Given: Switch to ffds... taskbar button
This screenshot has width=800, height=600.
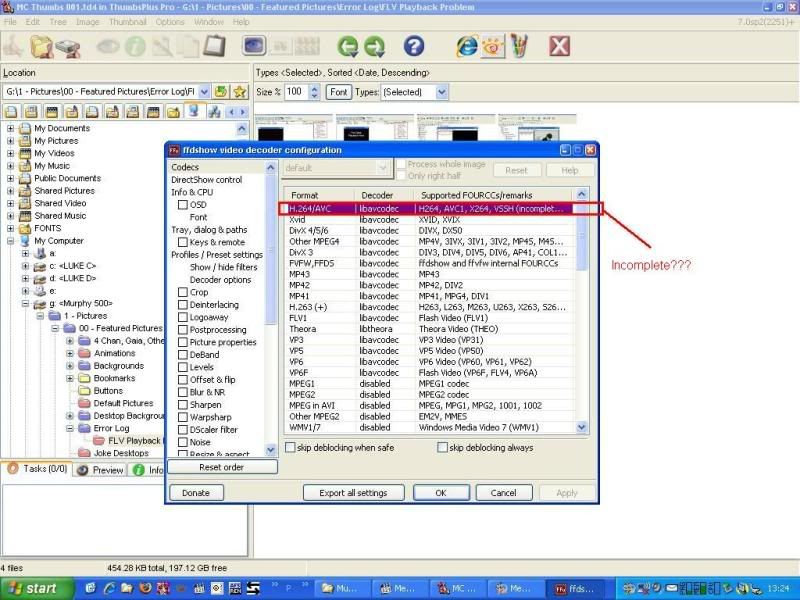Looking at the screenshot, I should tap(578, 589).
